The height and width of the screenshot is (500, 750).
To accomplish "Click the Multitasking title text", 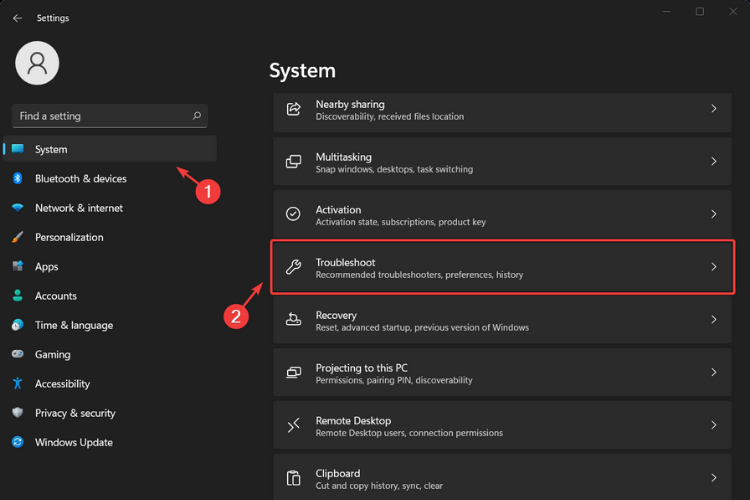I will pos(343,157).
